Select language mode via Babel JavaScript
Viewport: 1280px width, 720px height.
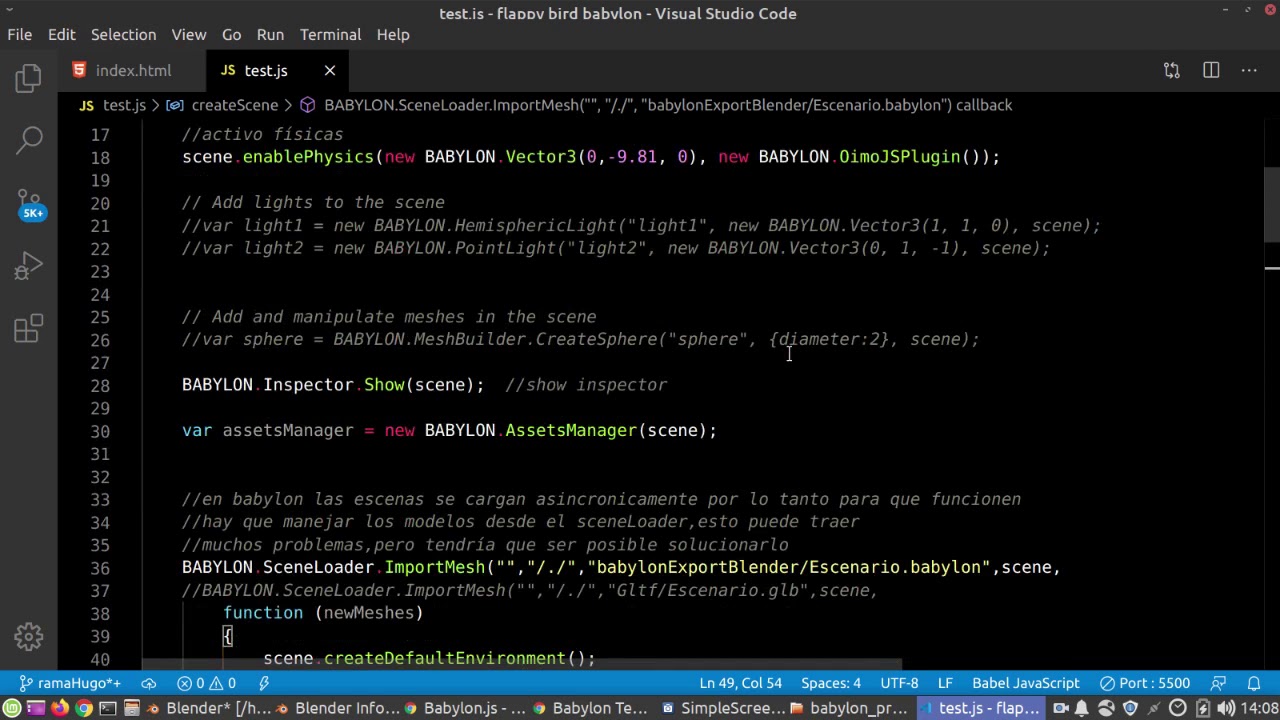tap(1026, 683)
